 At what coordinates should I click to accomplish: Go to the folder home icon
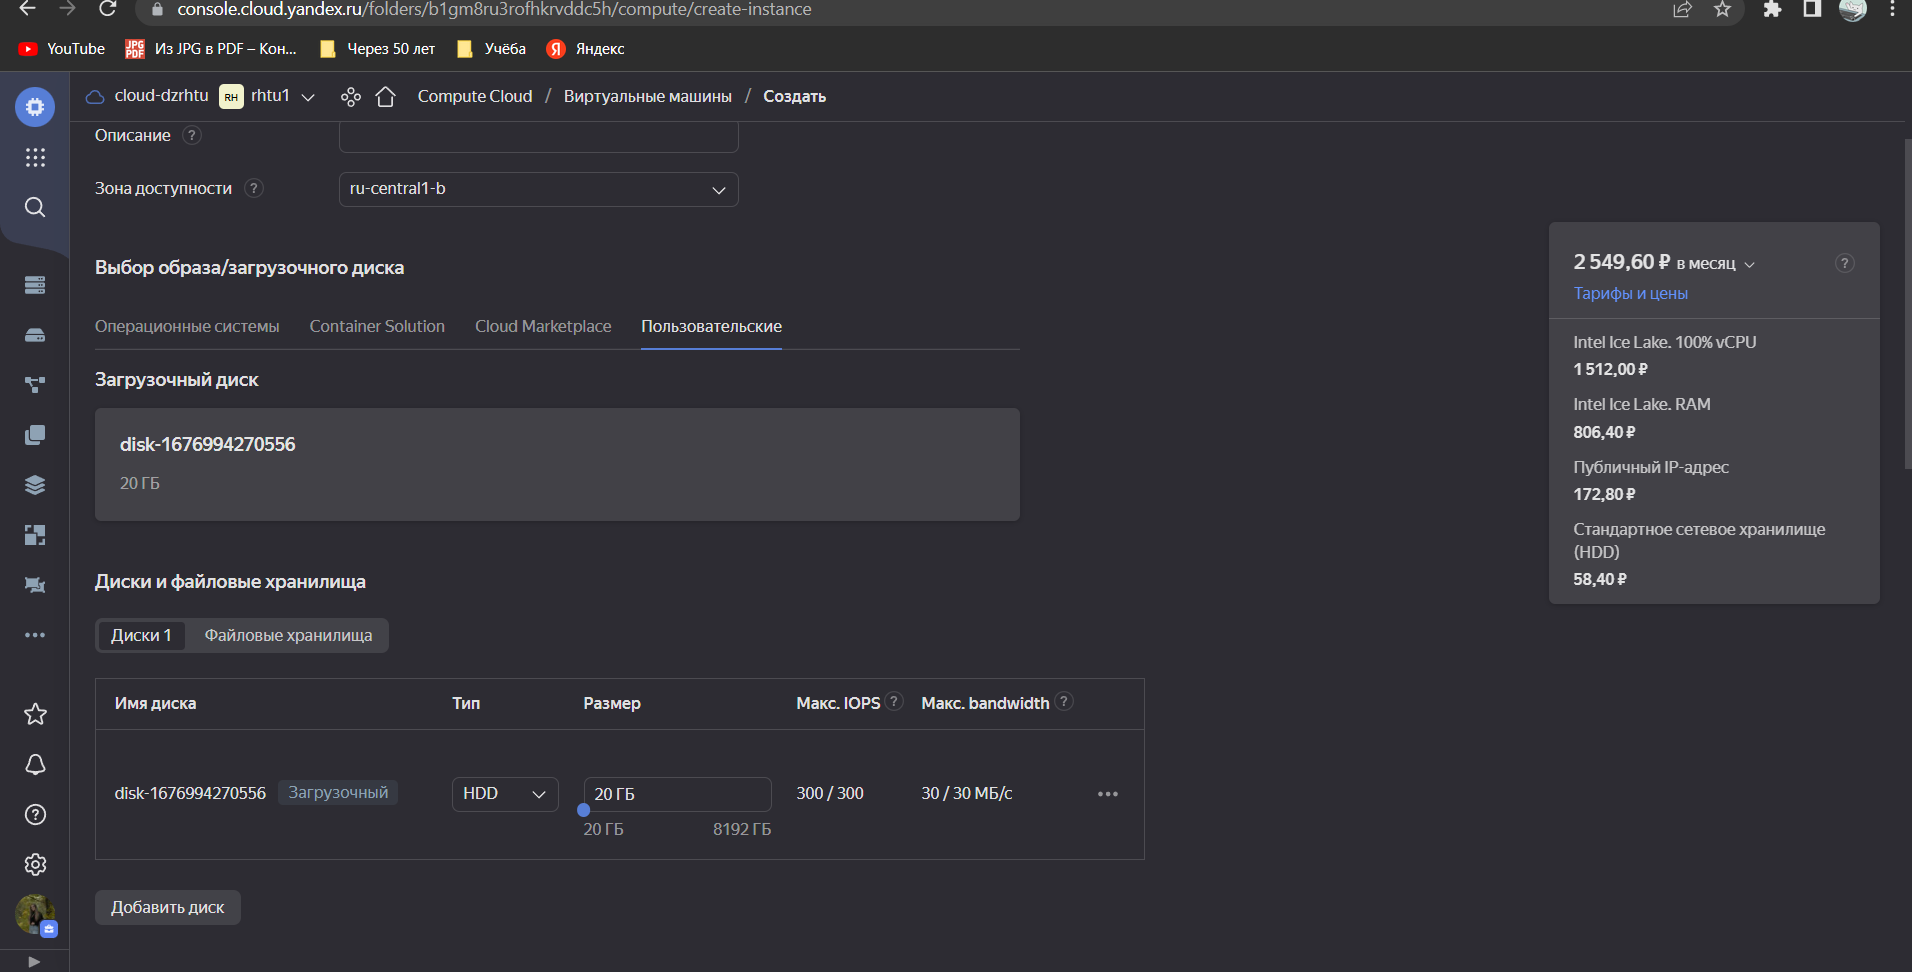tap(385, 97)
